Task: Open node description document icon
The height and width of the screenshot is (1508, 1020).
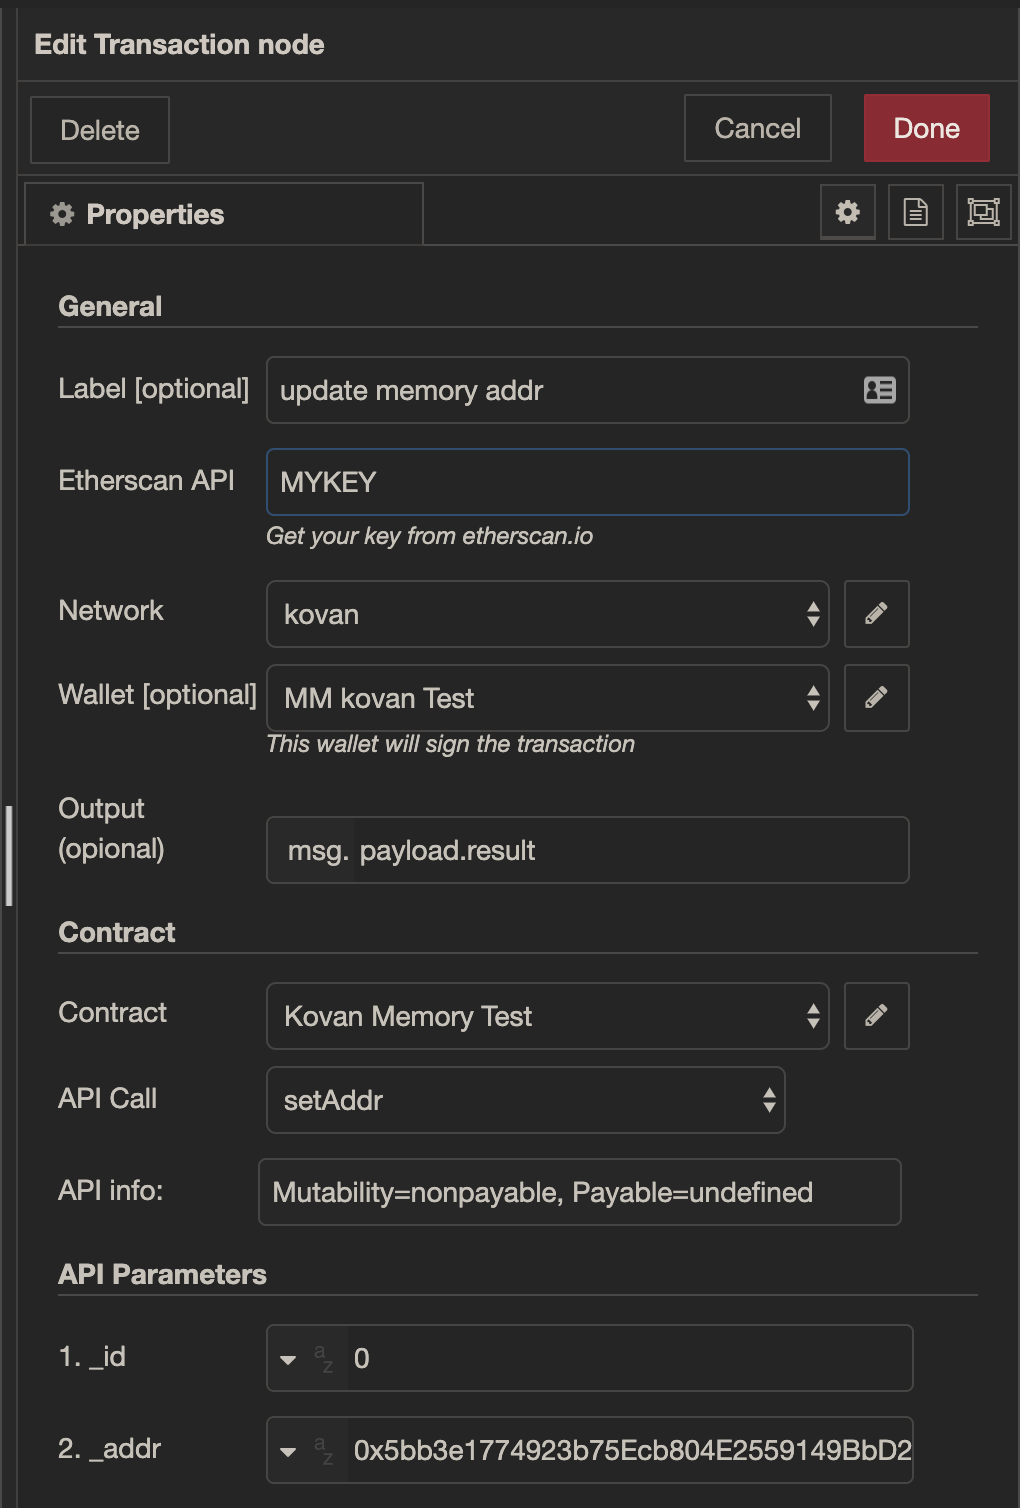Action: pos(915,212)
